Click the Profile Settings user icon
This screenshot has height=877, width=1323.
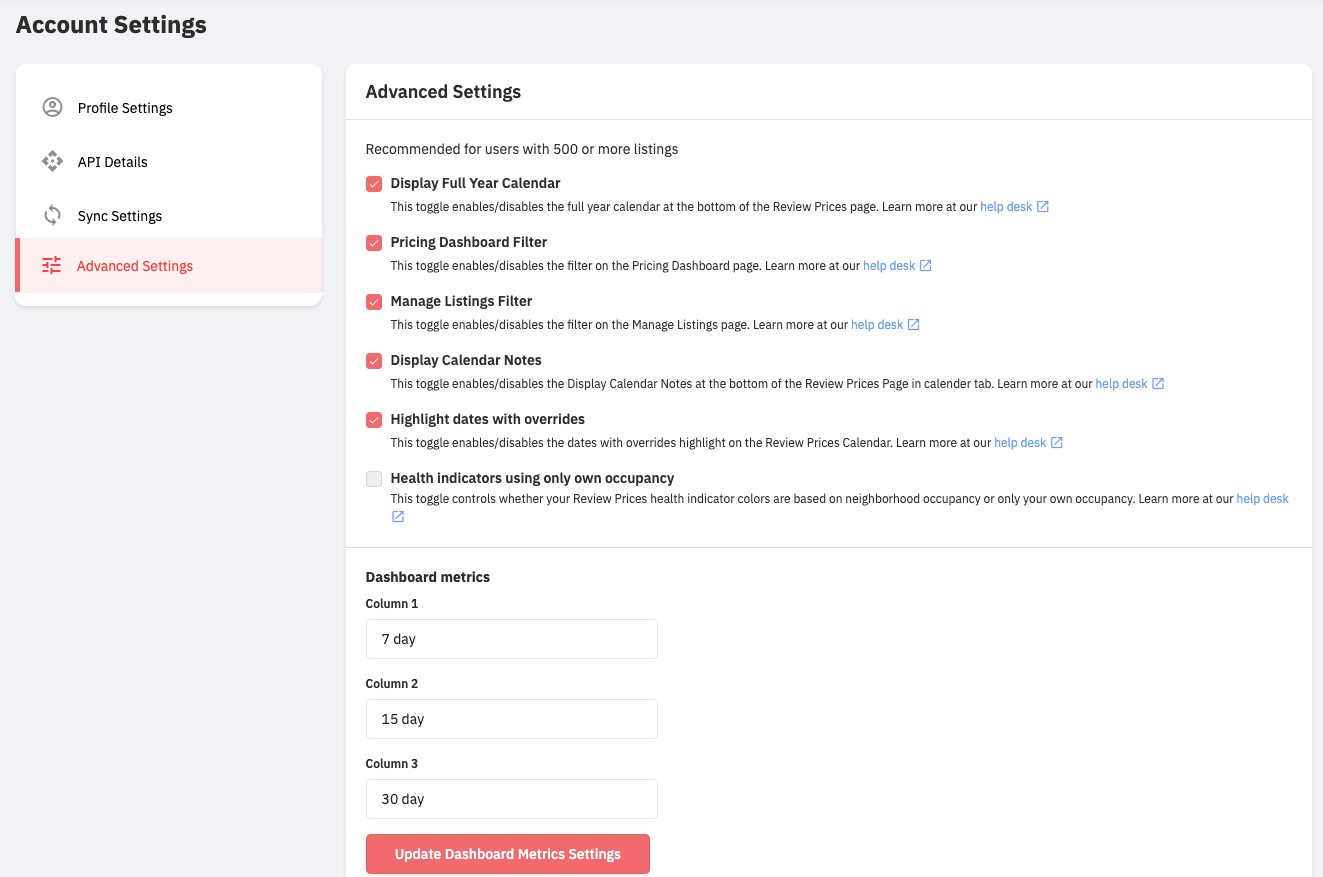click(x=52, y=107)
